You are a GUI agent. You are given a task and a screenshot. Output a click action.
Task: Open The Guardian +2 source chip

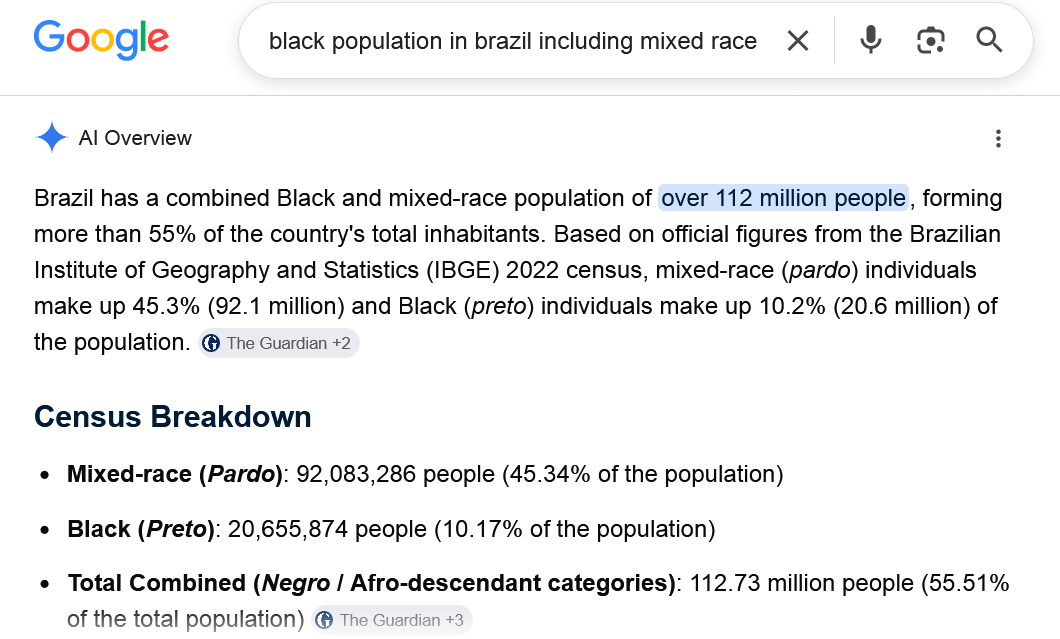pos(279,344)
